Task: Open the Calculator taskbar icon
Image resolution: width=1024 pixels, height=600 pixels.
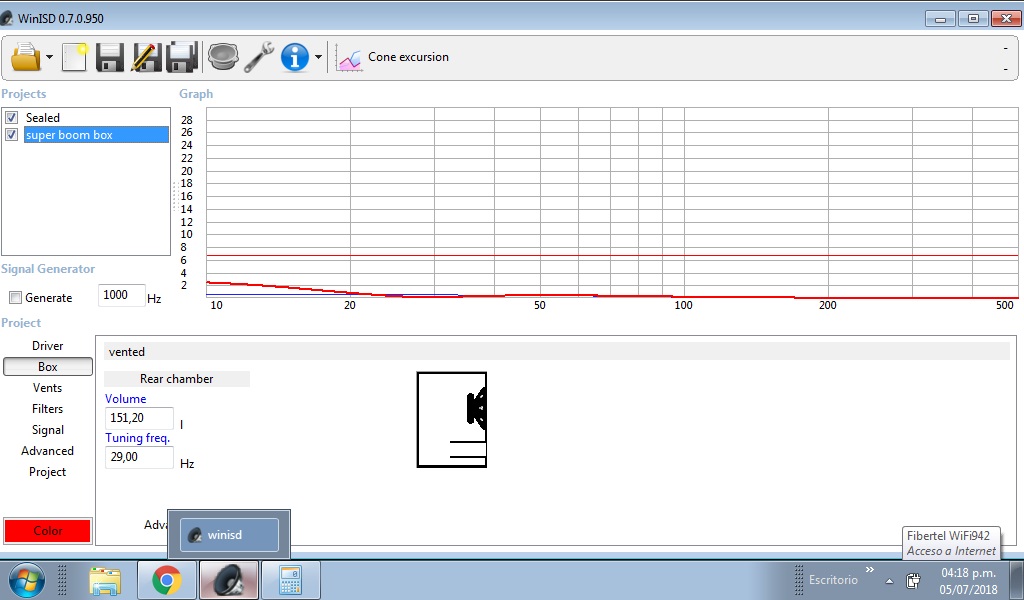Action: pos(290,580)
